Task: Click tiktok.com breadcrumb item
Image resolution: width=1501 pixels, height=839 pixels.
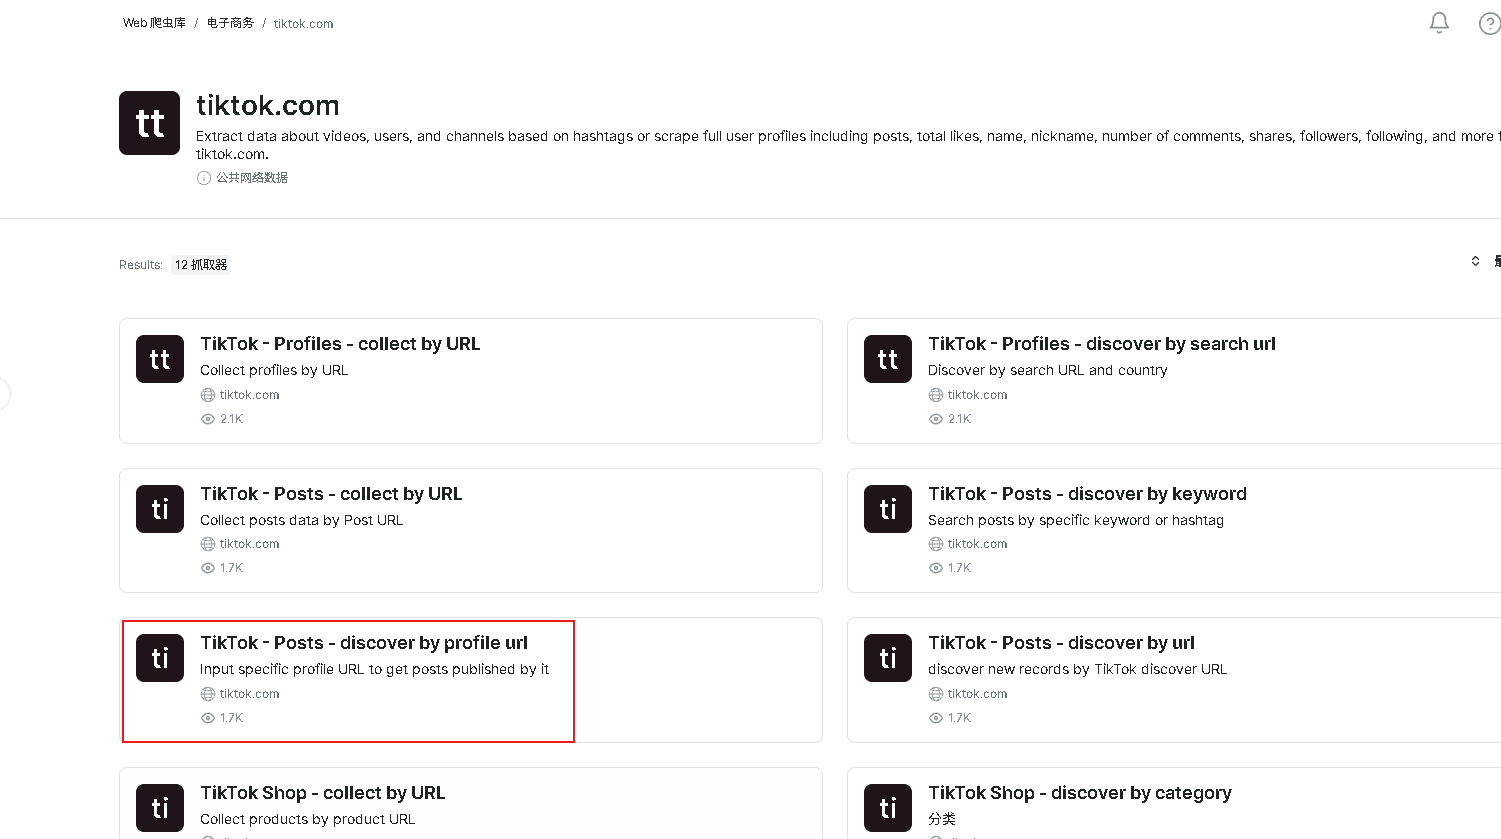Action: (x=304, y=24)
